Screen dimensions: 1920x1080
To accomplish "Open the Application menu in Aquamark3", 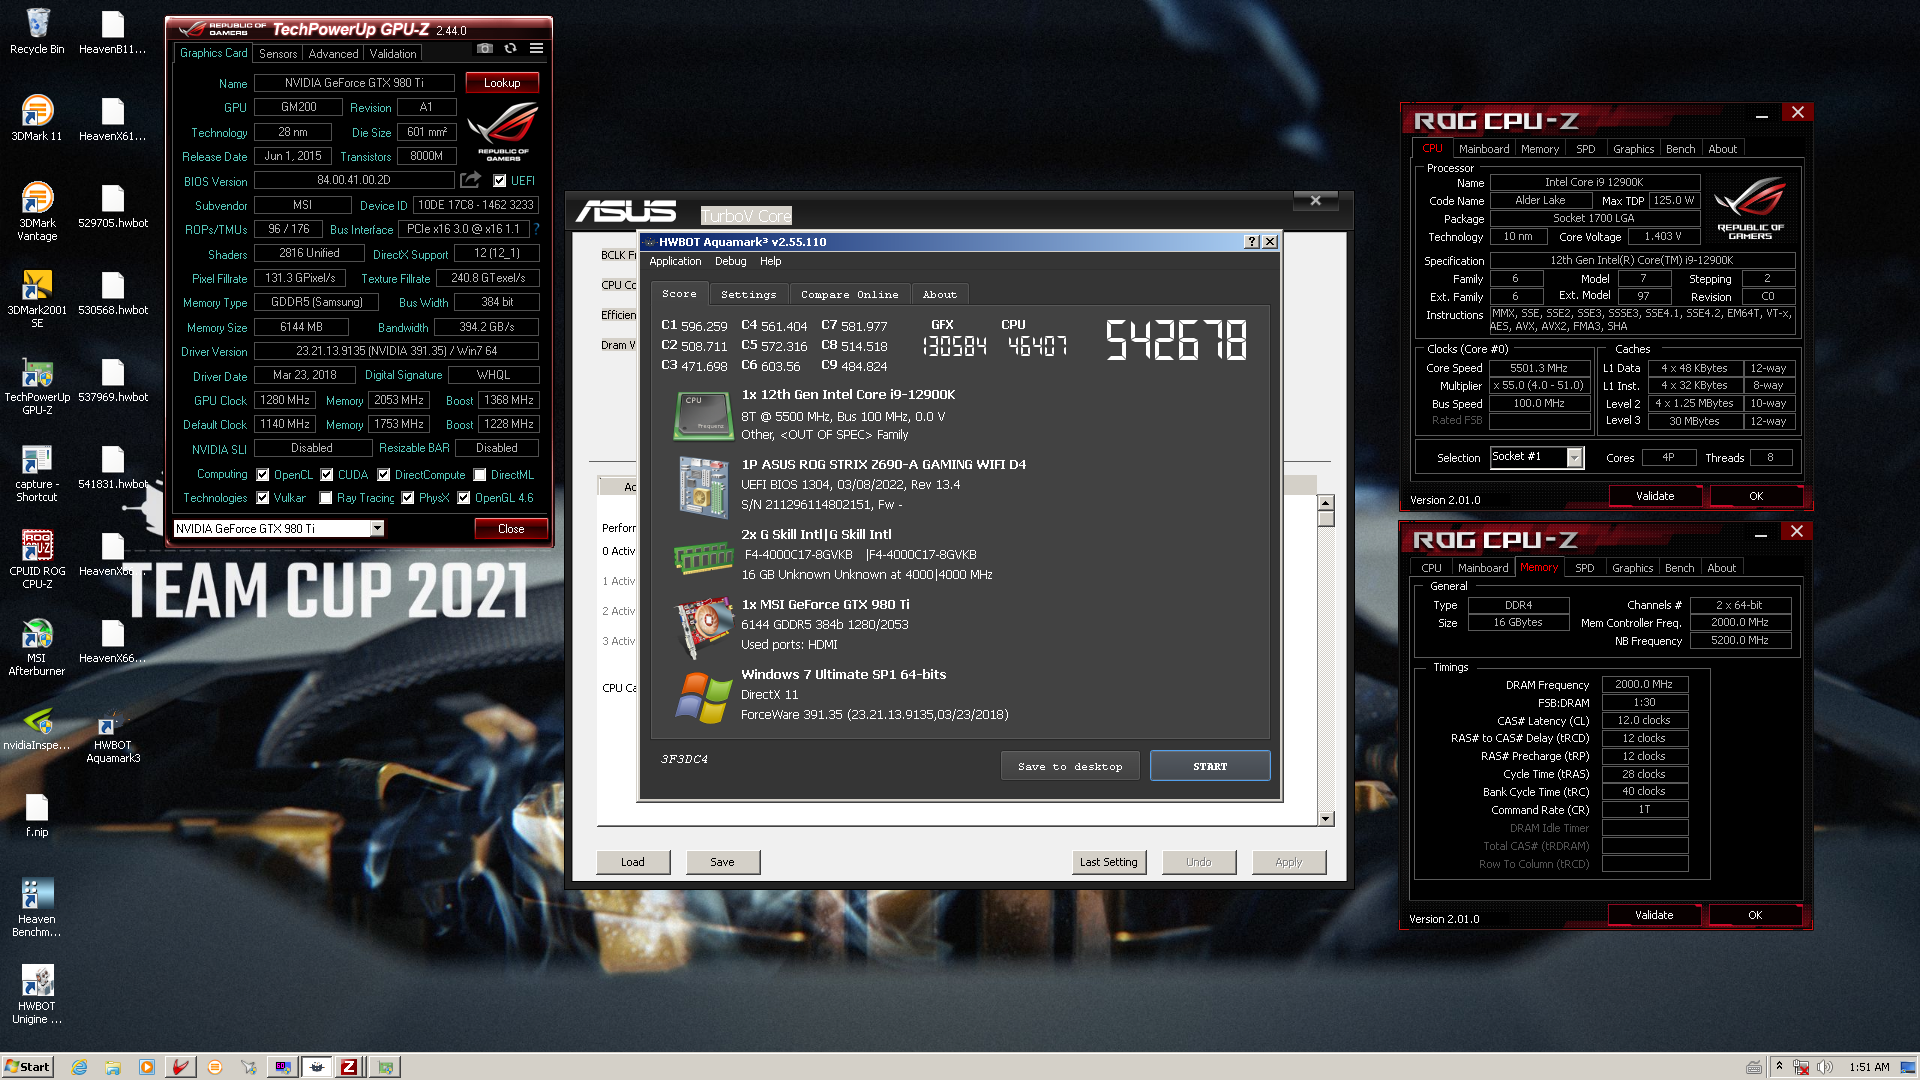I will click(x=675, y=262).
